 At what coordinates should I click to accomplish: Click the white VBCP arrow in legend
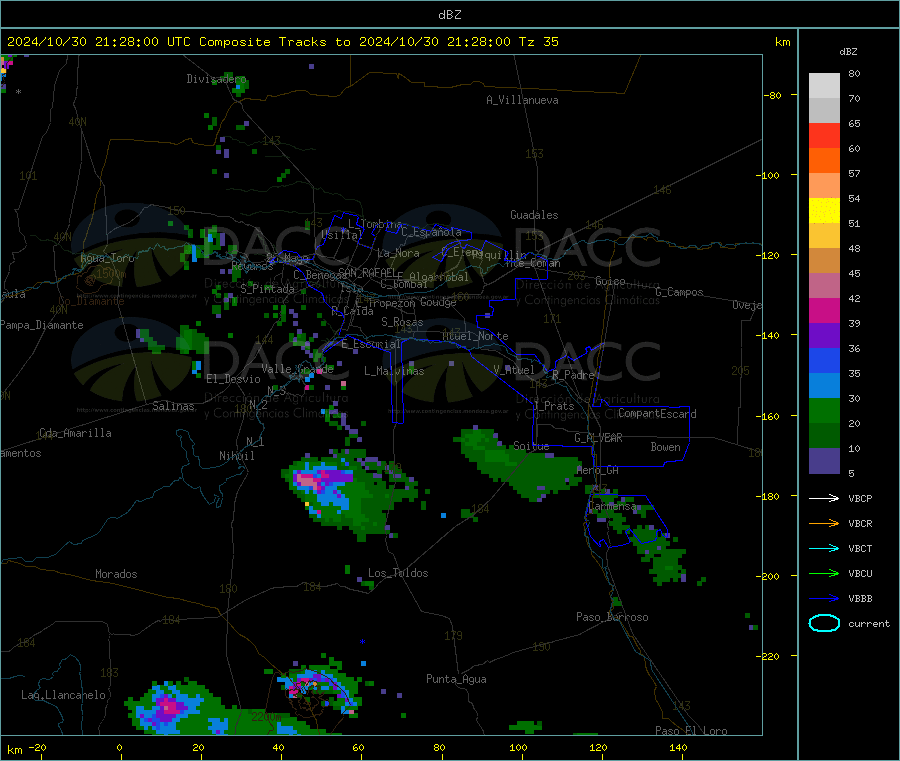tap(824, 498)
